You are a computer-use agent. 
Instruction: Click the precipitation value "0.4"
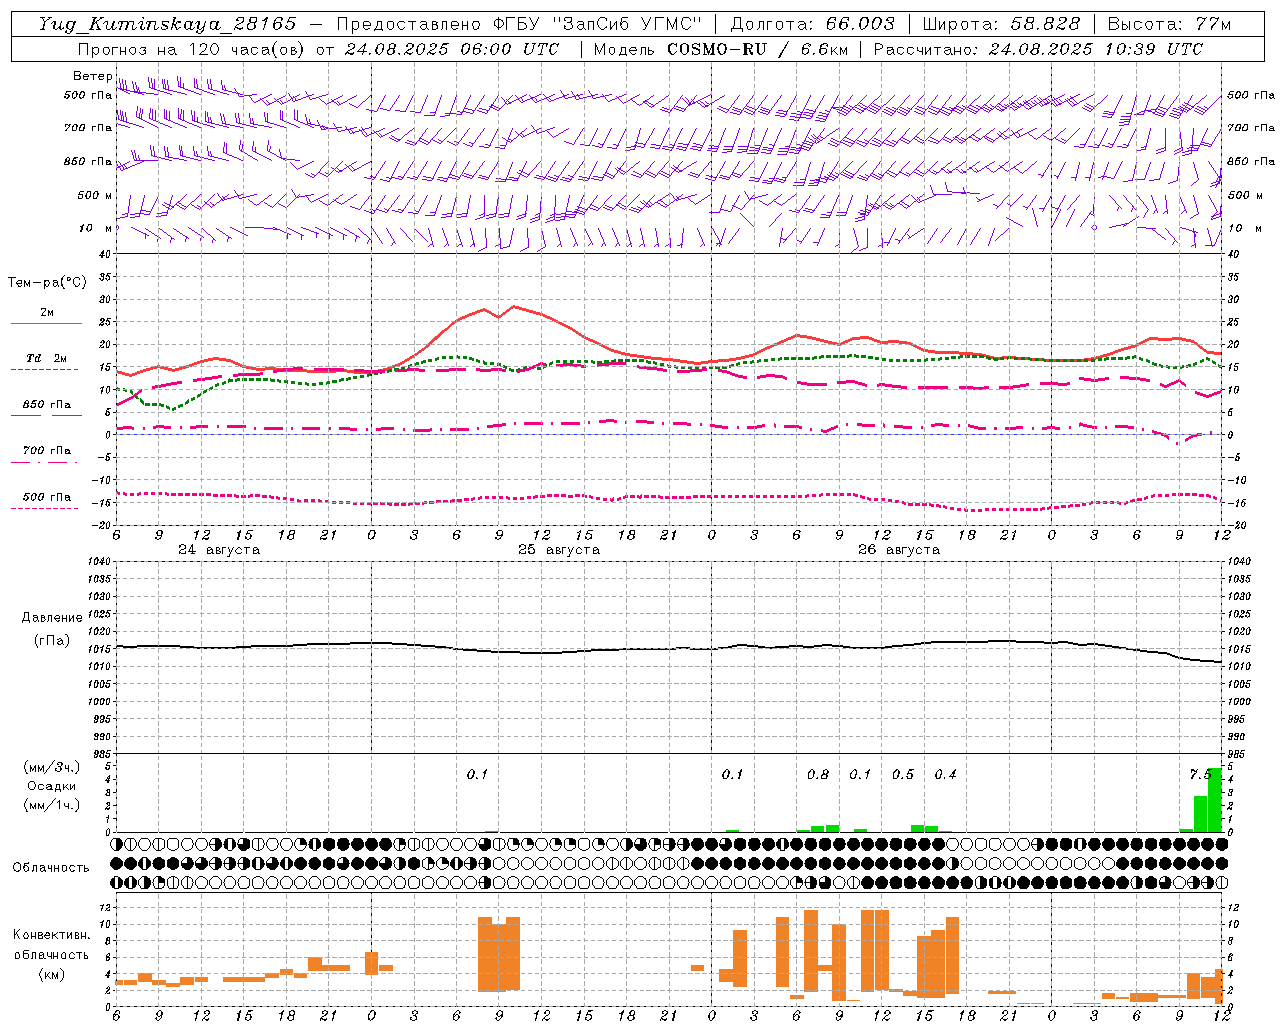(946, 774)
